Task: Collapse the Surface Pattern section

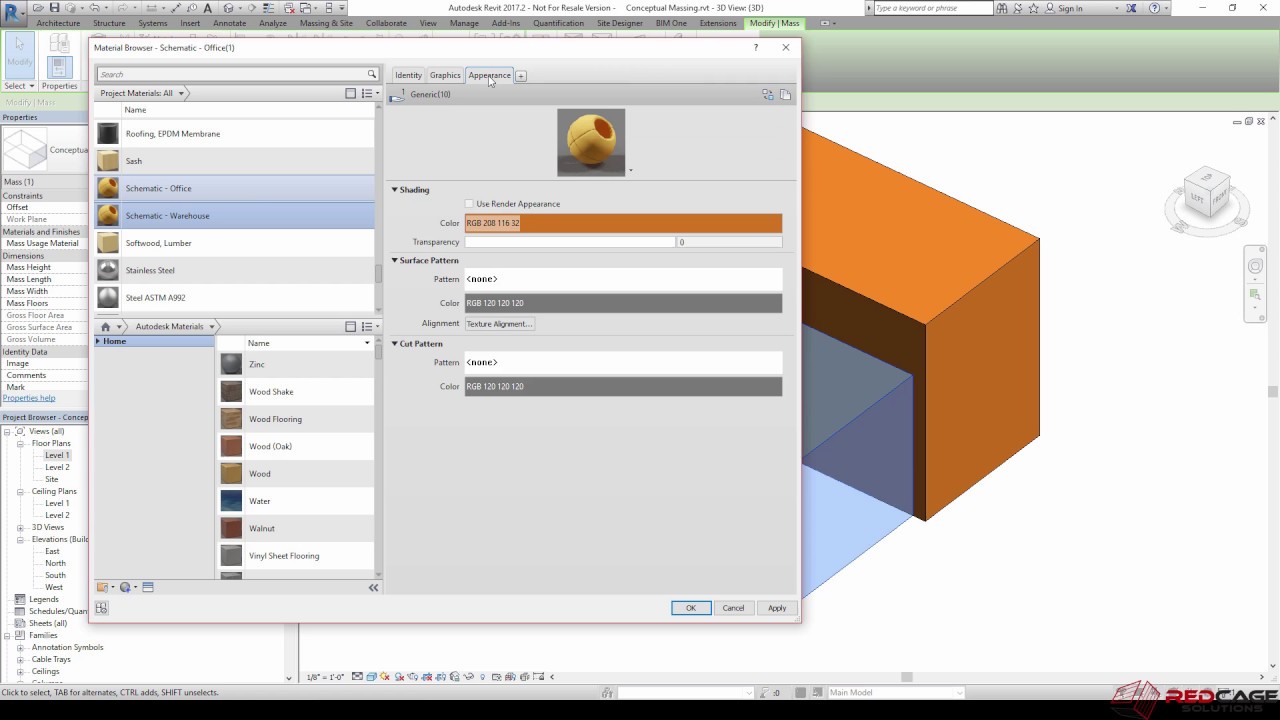Action: [395, 261]
